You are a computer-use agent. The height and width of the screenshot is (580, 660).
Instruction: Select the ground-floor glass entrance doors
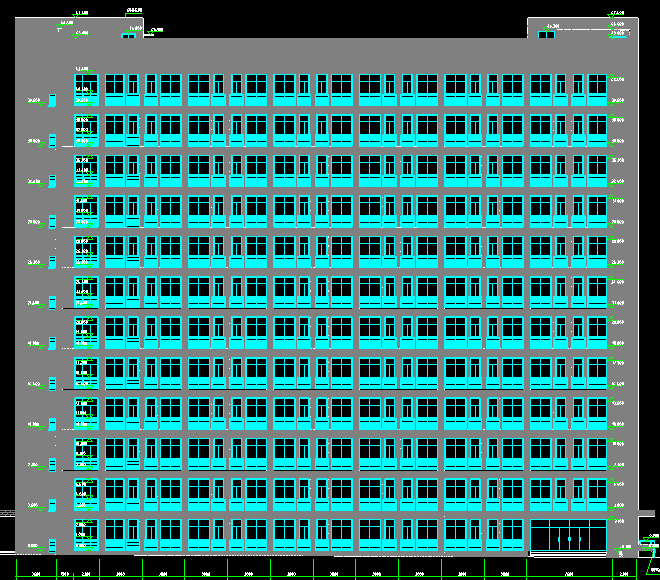coord(568,535)
